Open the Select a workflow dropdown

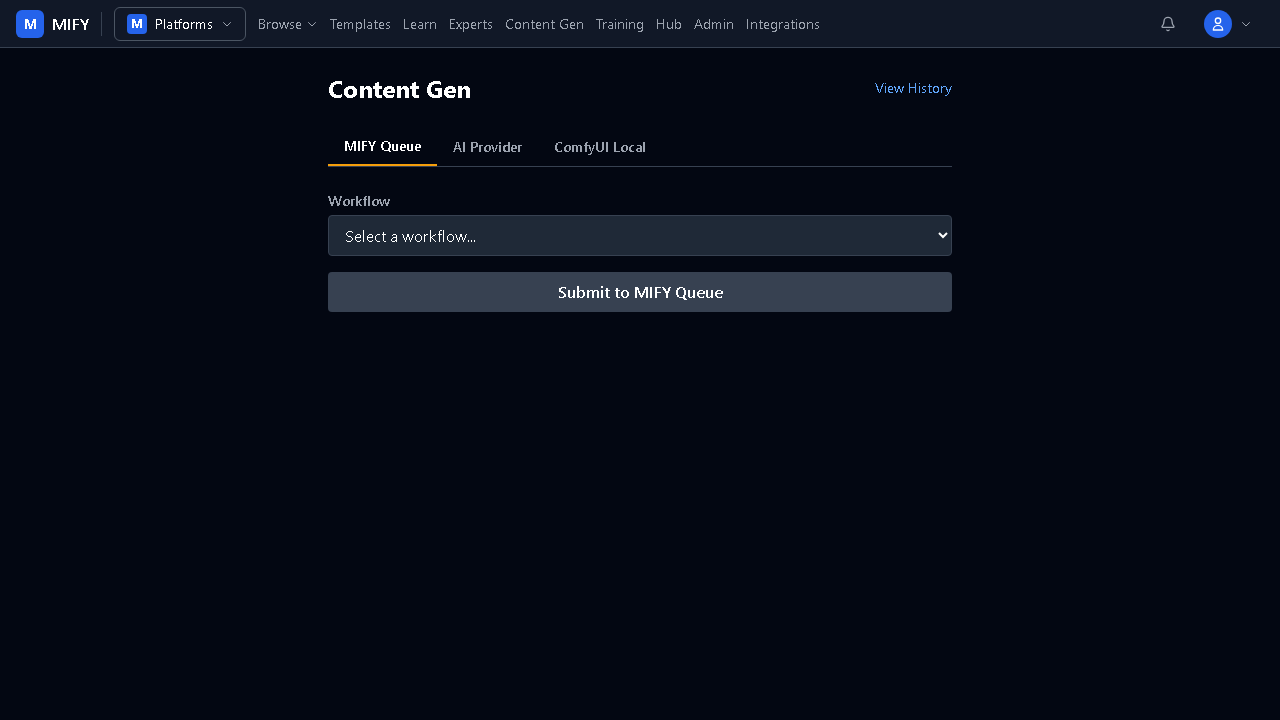pyautogui.click(x=640, y=235)
